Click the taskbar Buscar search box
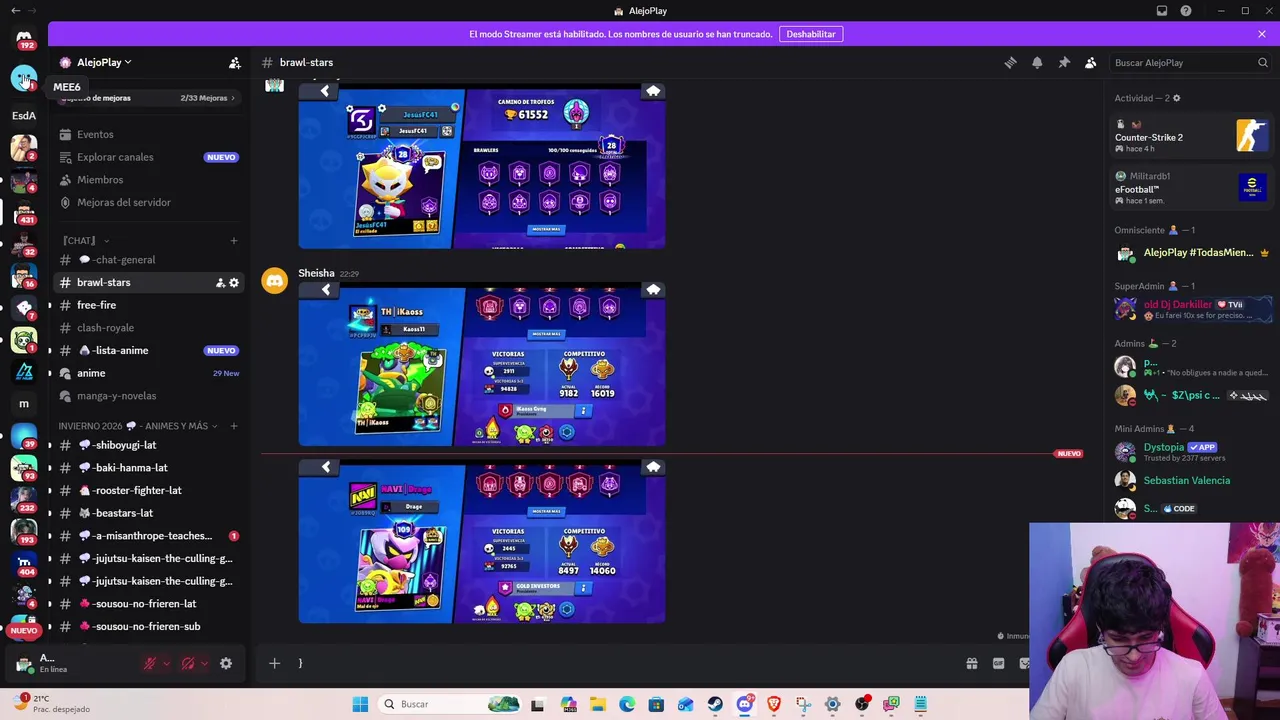The image size is (1280, 720). click(x=450, y=704)
